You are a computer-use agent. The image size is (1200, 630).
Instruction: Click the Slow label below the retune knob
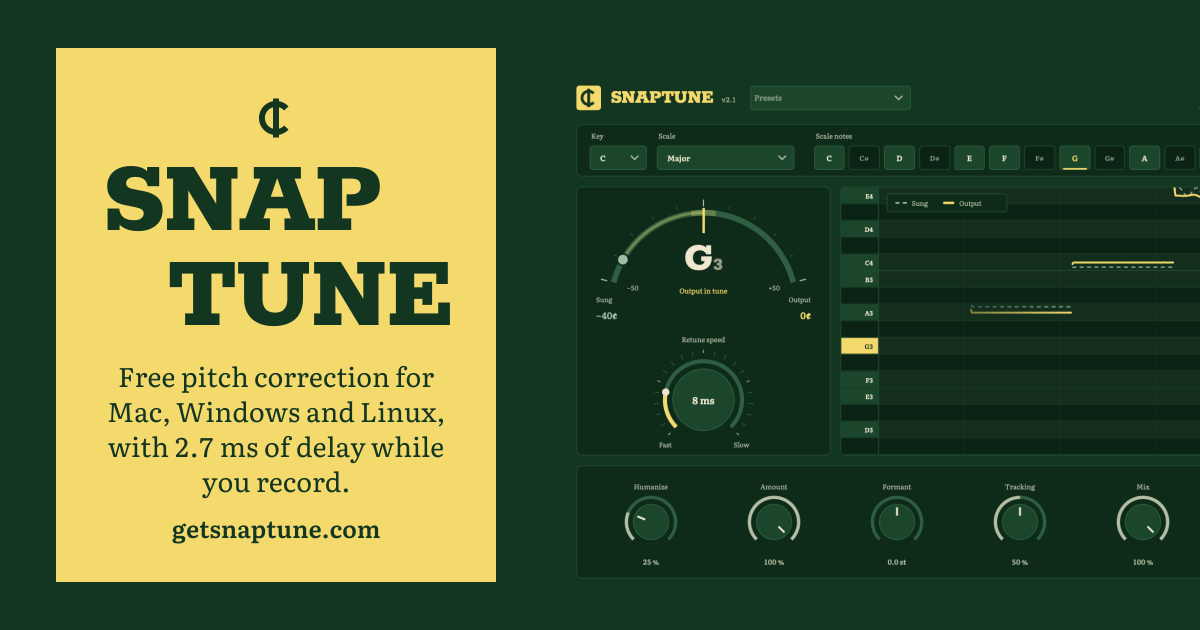tap(741, 445)
